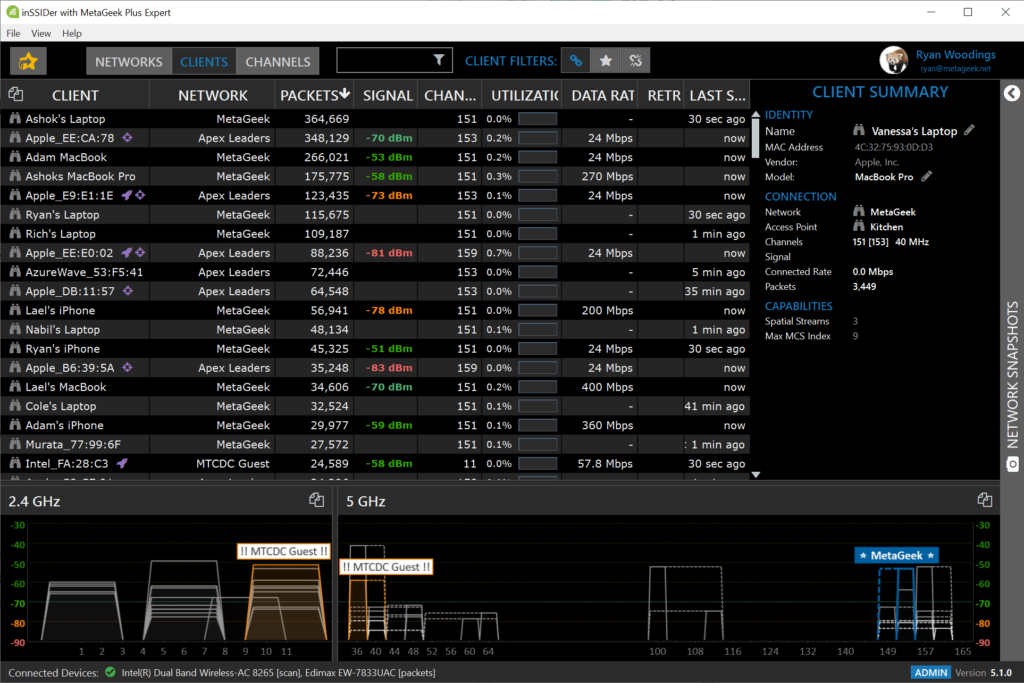The height and width of the screenshot is (683, 1024).
Task: Sort by the PACKETS column header
Action: coord(315,95)
